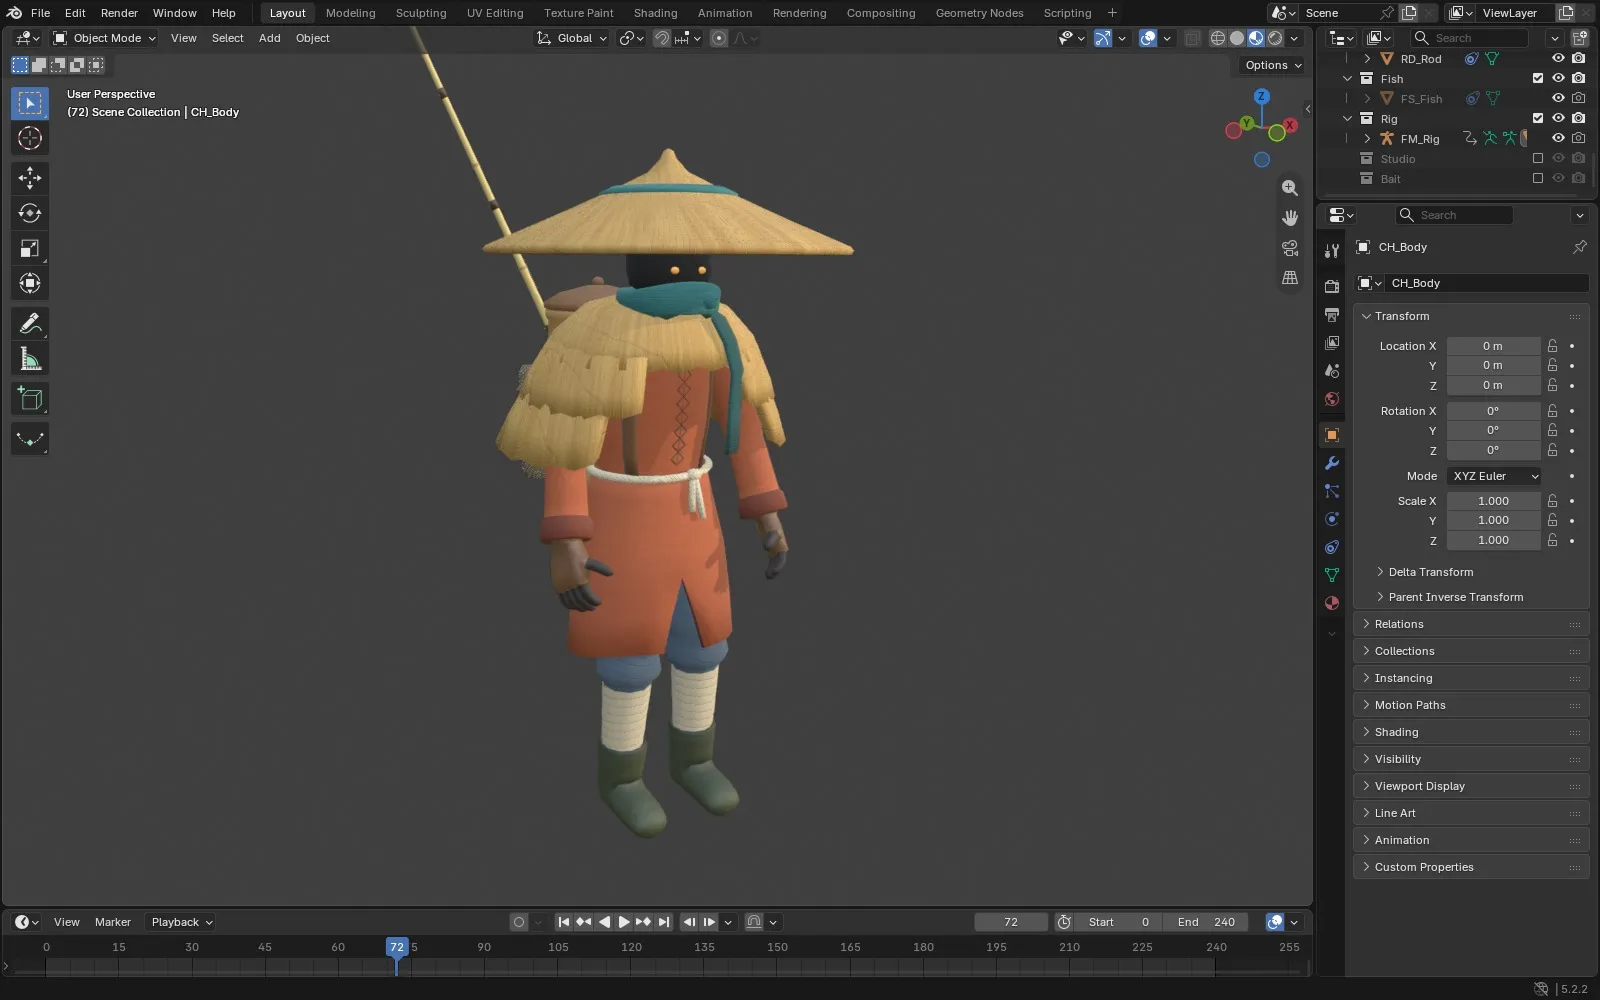Select the Move tool
Image resolution: width=1600 pixels, height=1000 pixels.
(30, 178)
